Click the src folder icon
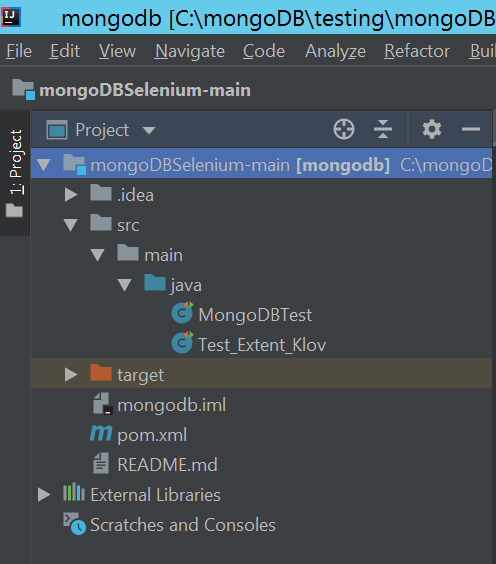This screenshot has width=496, height=564. click(x=101, y=223)
